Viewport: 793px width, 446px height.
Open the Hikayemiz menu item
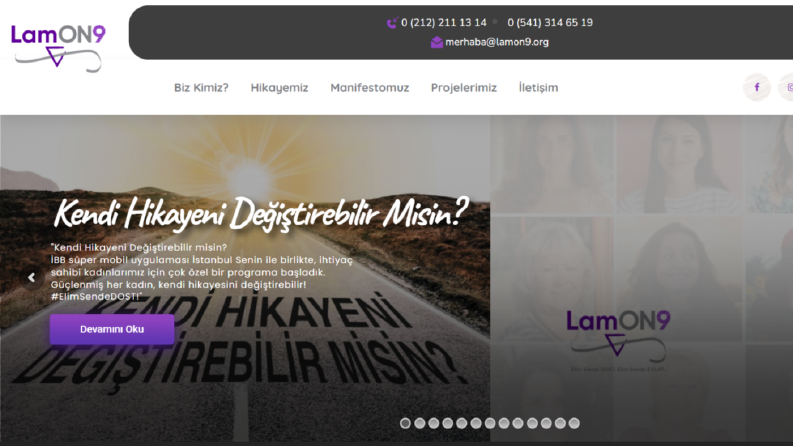pyautogui.click(x=279, y=87)
